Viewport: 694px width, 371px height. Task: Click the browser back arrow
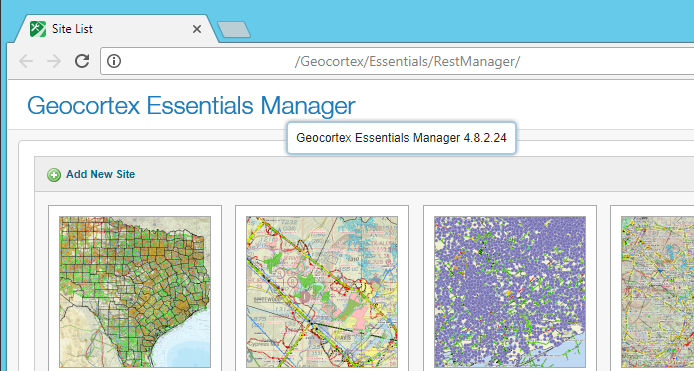[x=26, y=61]
